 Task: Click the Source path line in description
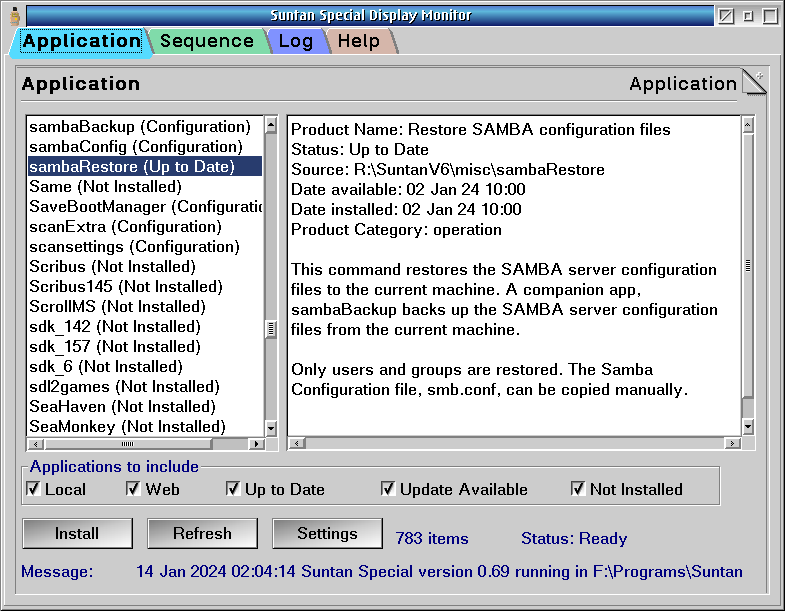tap(448, 170)
